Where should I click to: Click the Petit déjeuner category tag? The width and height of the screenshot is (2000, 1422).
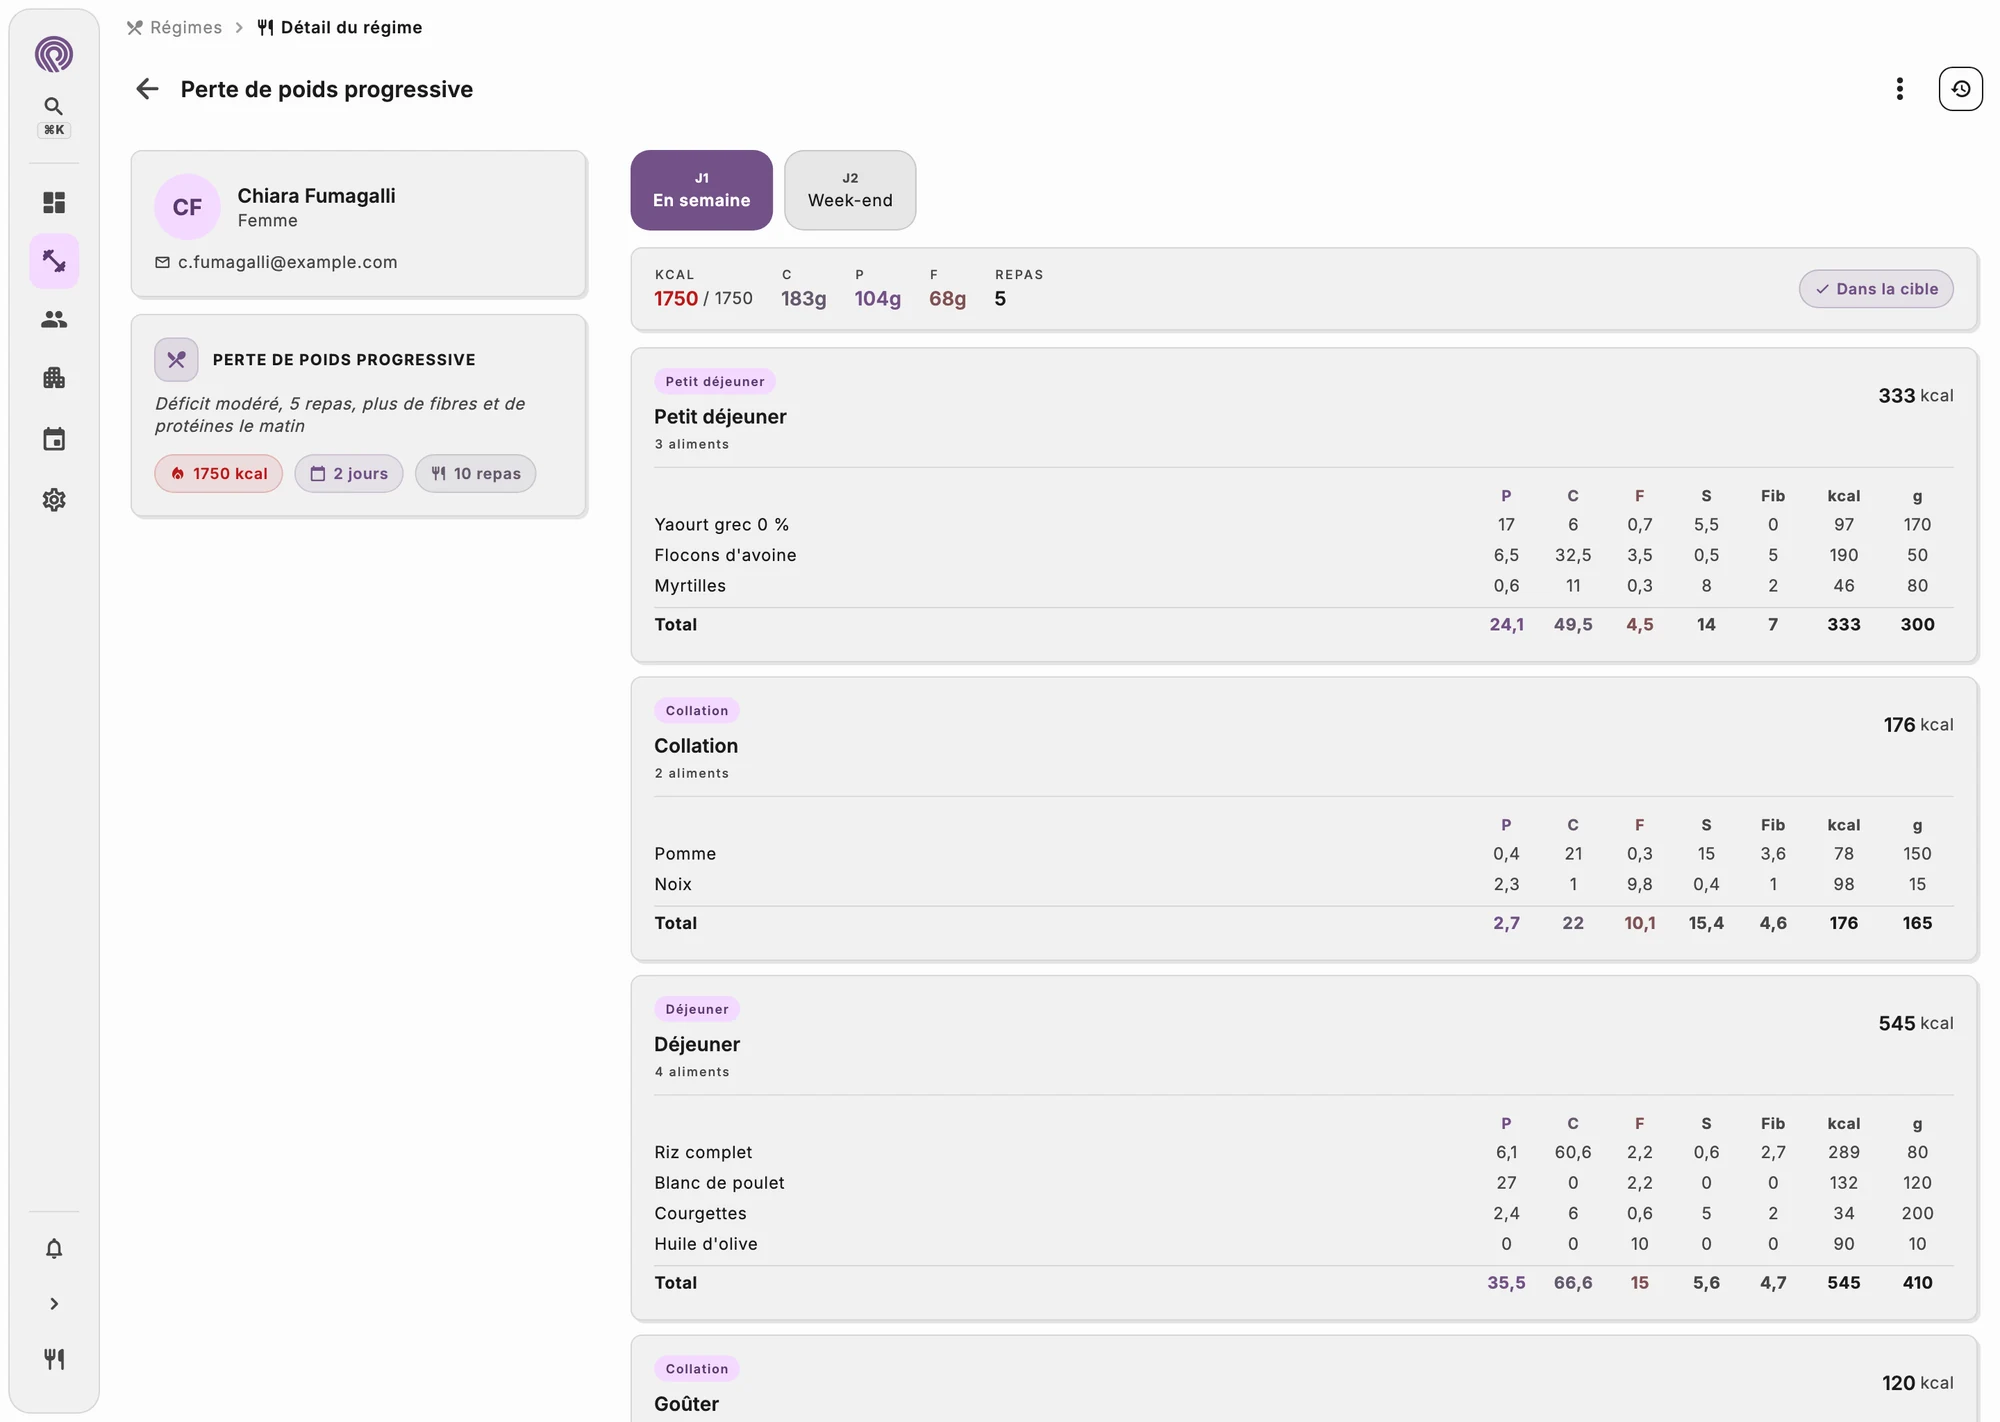(x=715, y=381)
